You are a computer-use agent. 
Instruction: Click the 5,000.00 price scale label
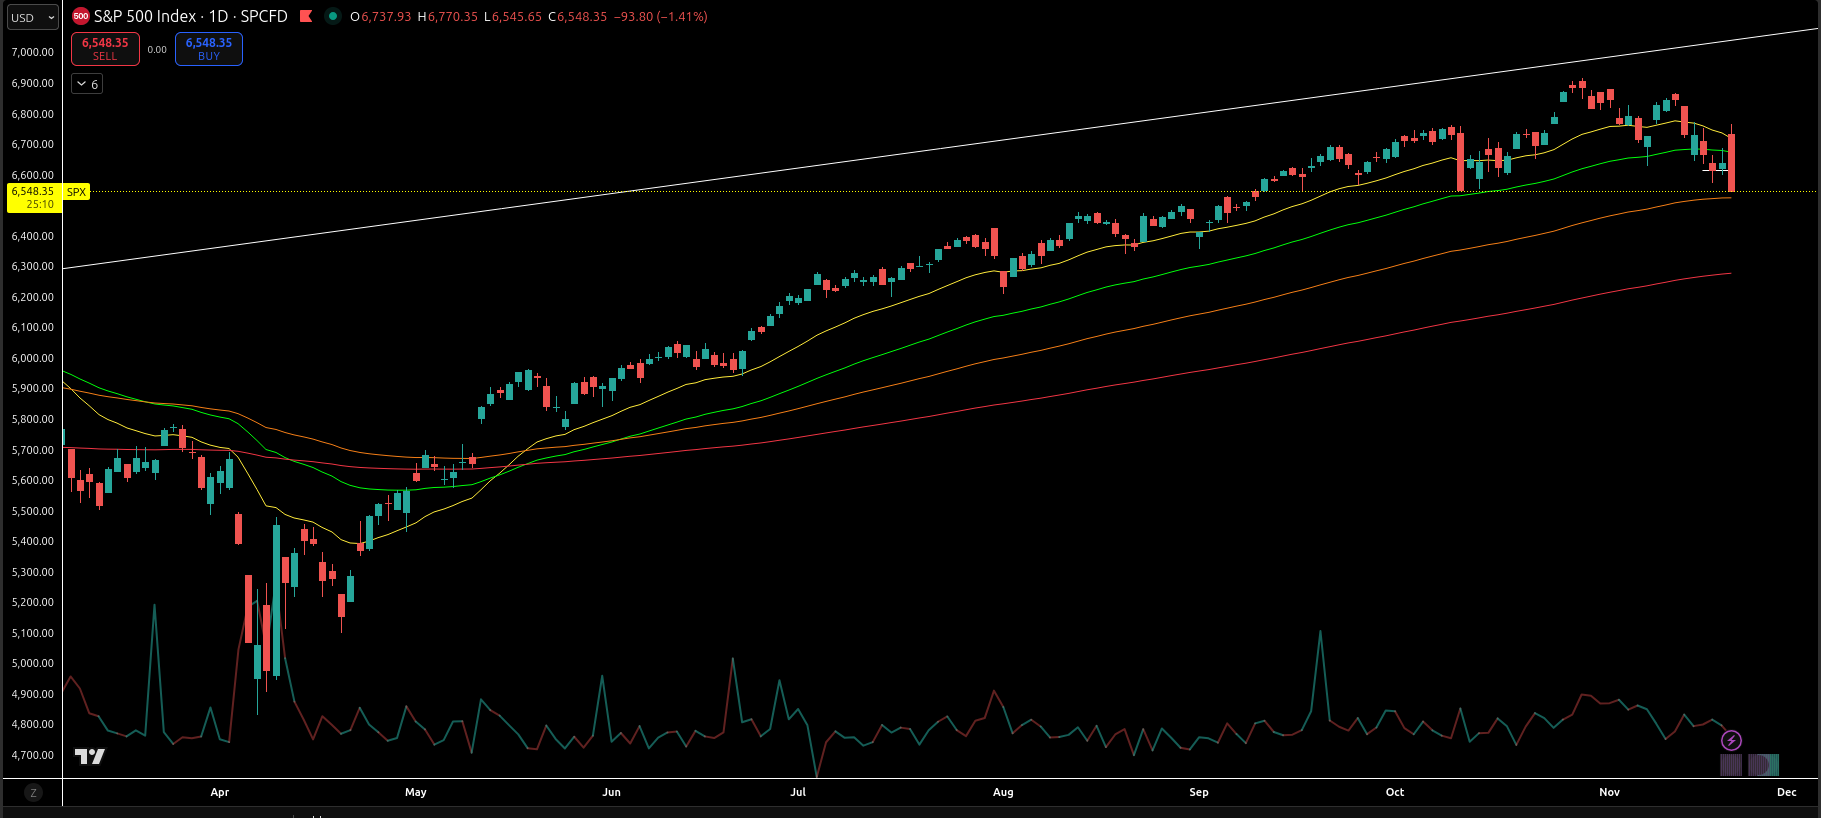[33, 663]
